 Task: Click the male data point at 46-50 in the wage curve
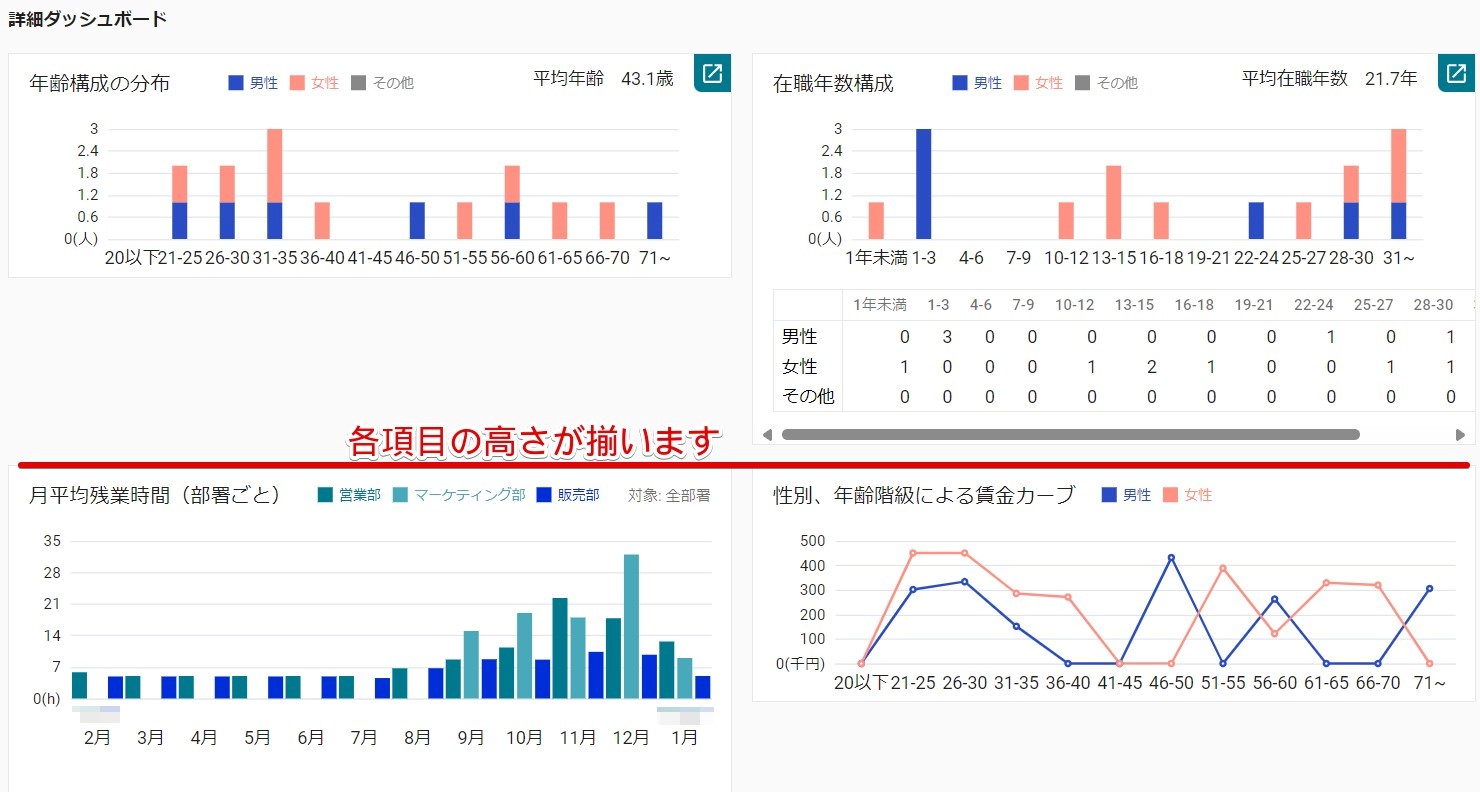pyautogui.click(x=1171, y=557)
